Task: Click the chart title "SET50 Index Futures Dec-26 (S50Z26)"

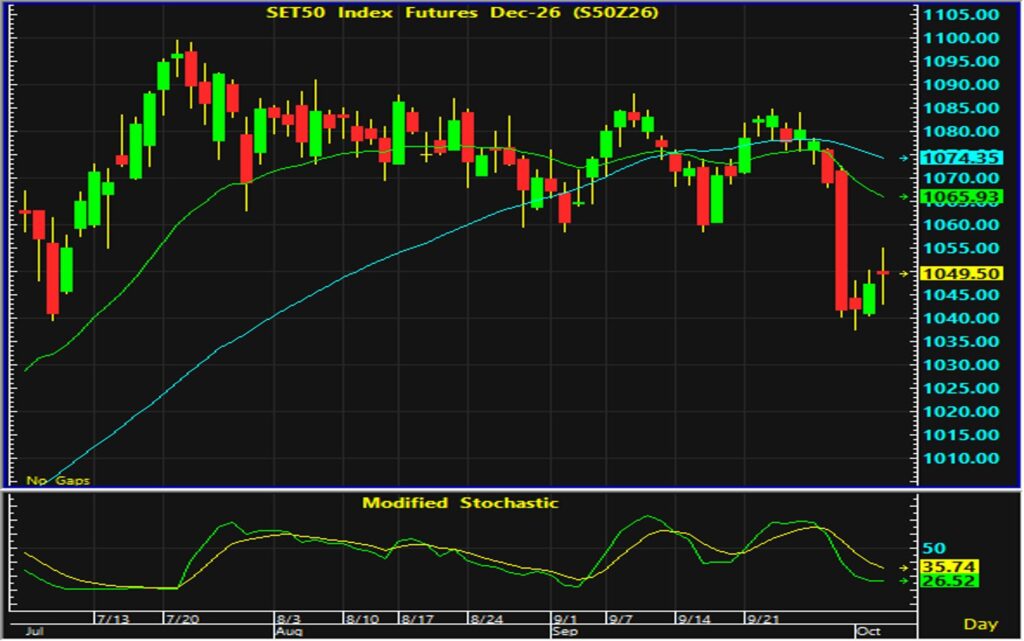Action: pos(462,12)
